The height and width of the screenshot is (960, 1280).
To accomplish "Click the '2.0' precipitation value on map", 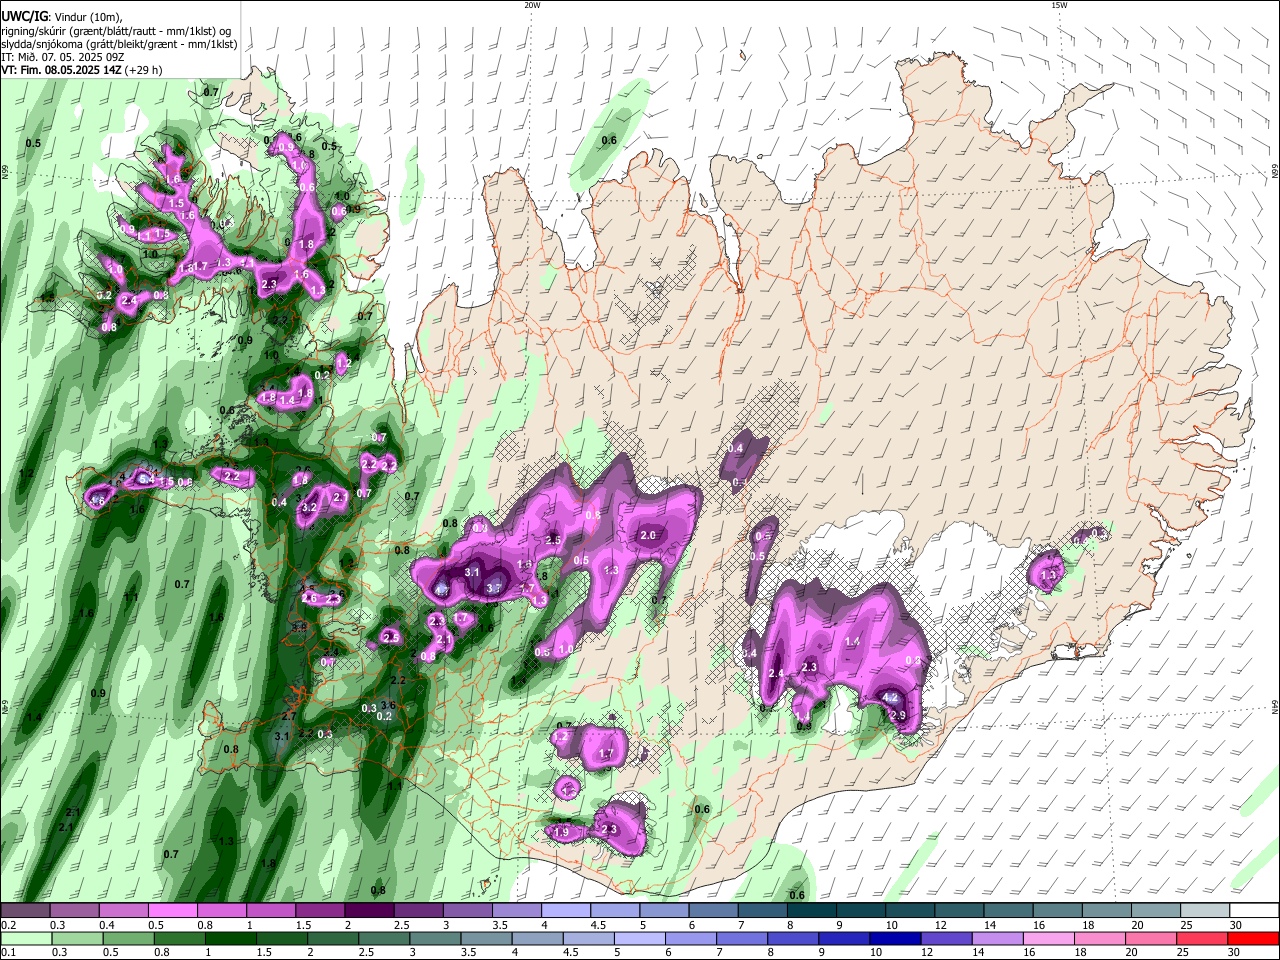I will click(x=648, y=535).
